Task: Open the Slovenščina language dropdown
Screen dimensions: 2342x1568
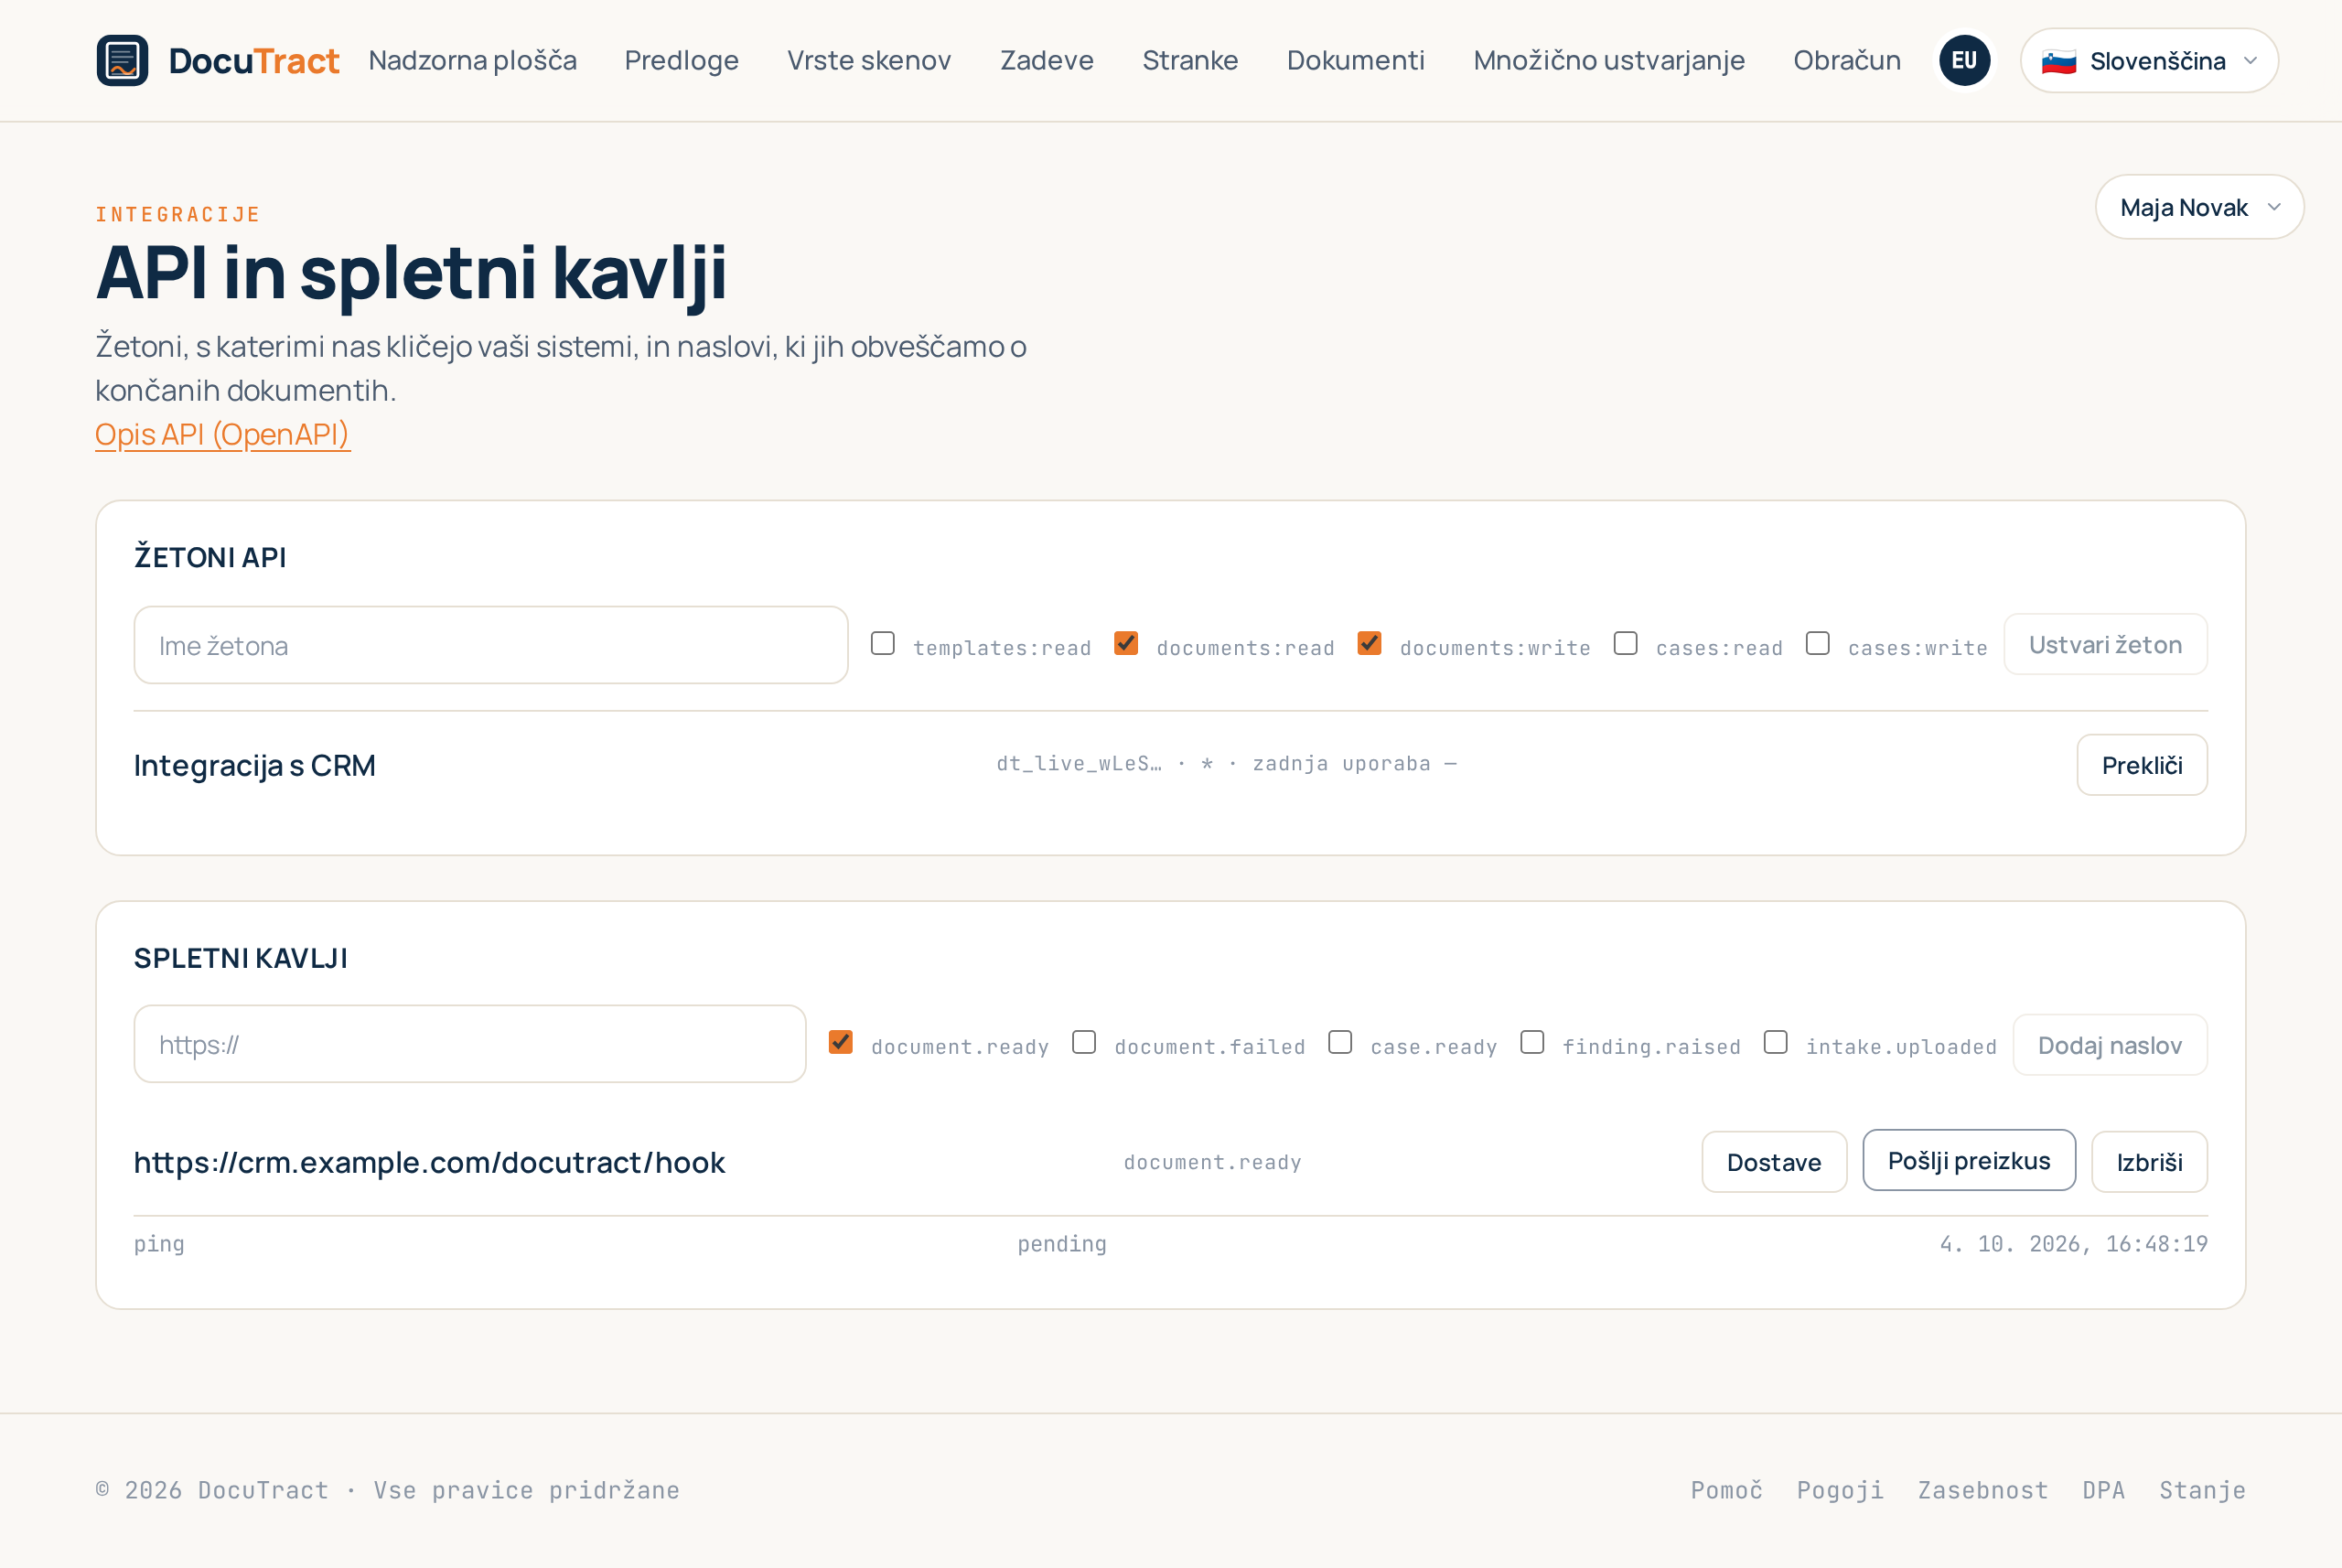Action: [2148, 61]
